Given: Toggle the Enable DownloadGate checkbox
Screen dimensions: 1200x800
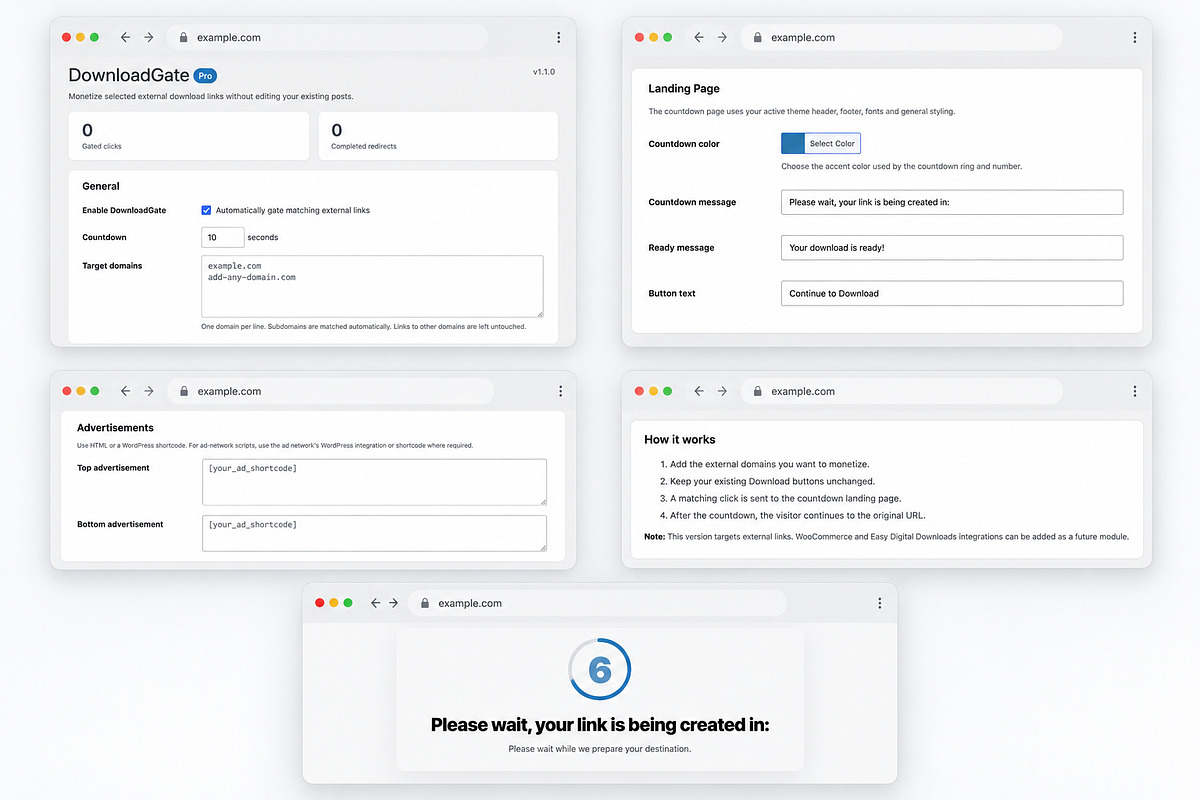Looking at the screenshot, I should click(206, 210).
